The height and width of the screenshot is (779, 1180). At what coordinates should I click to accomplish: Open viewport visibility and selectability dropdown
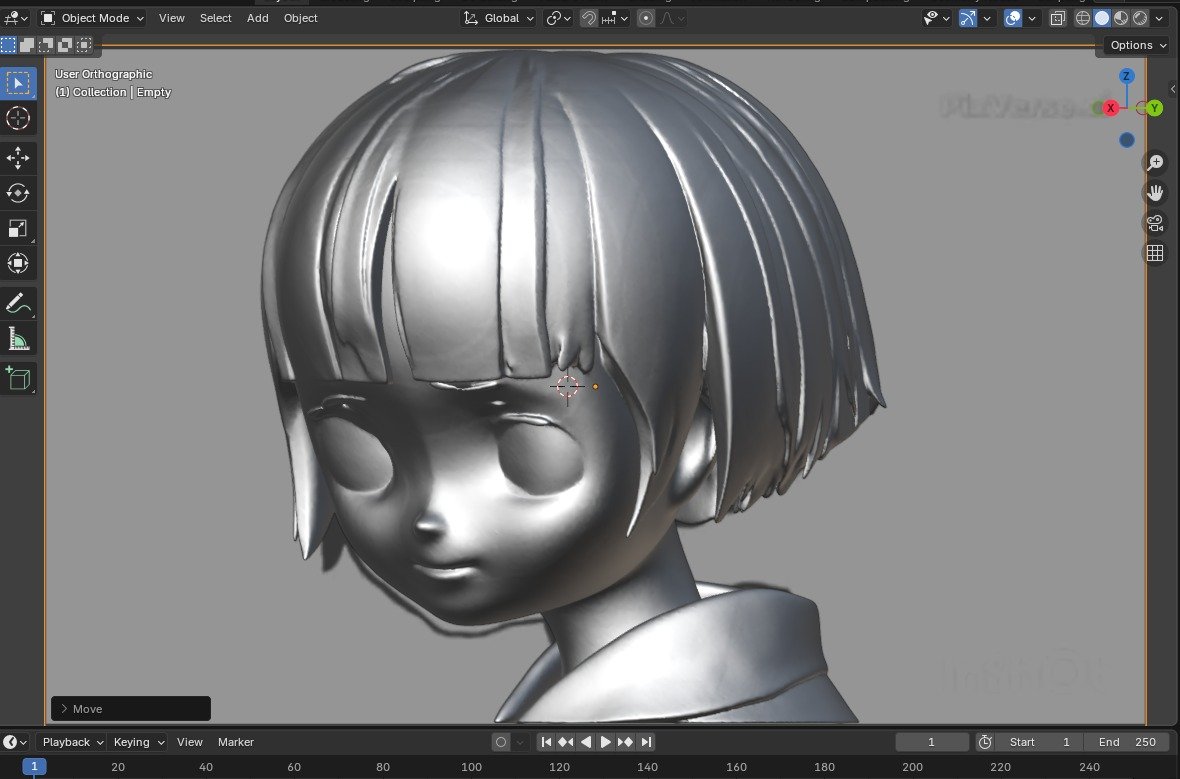[x=937, y=18]
